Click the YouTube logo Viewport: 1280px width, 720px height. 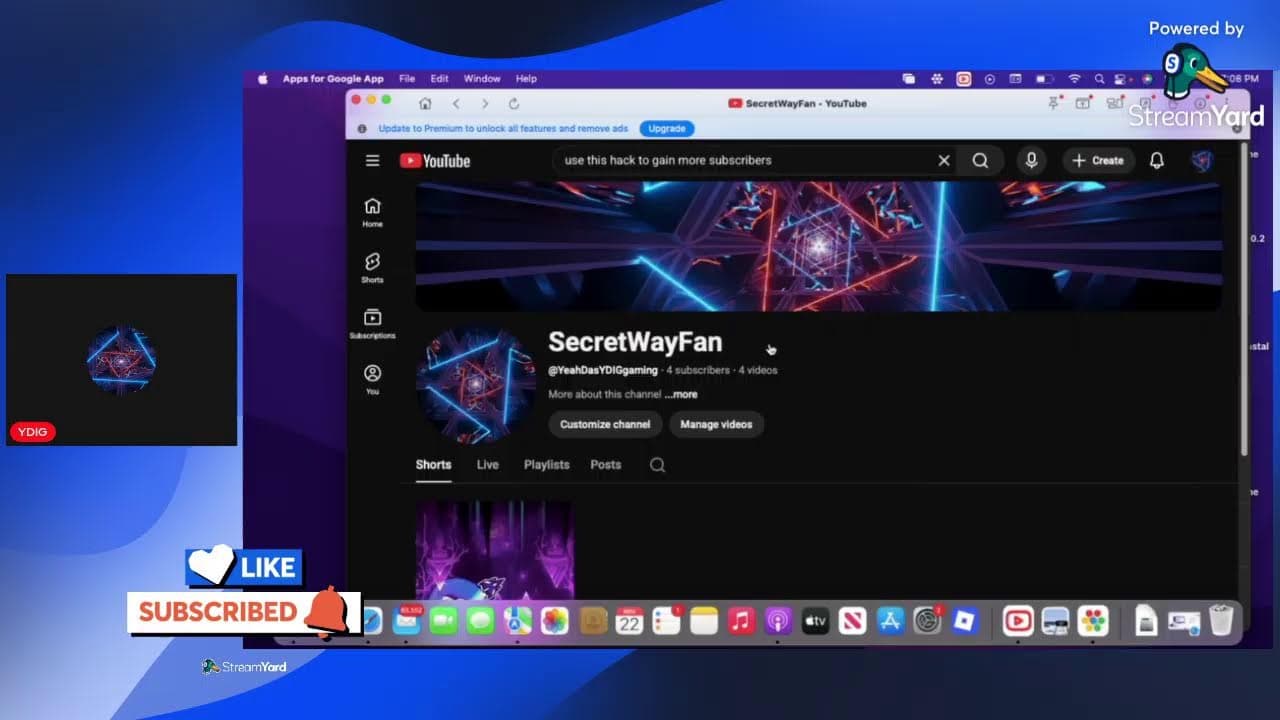point(435,160)
